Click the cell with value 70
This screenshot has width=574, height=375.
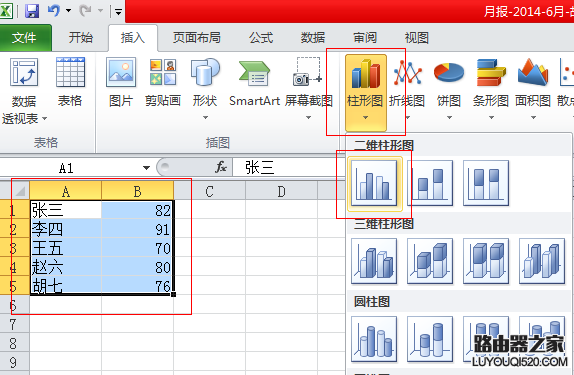click(137, 248)
